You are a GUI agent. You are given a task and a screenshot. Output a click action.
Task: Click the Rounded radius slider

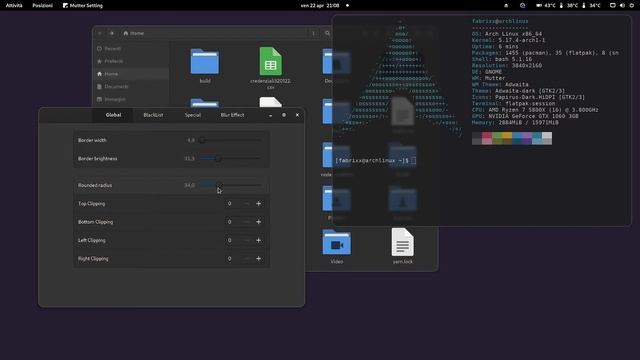click(231, 185)
